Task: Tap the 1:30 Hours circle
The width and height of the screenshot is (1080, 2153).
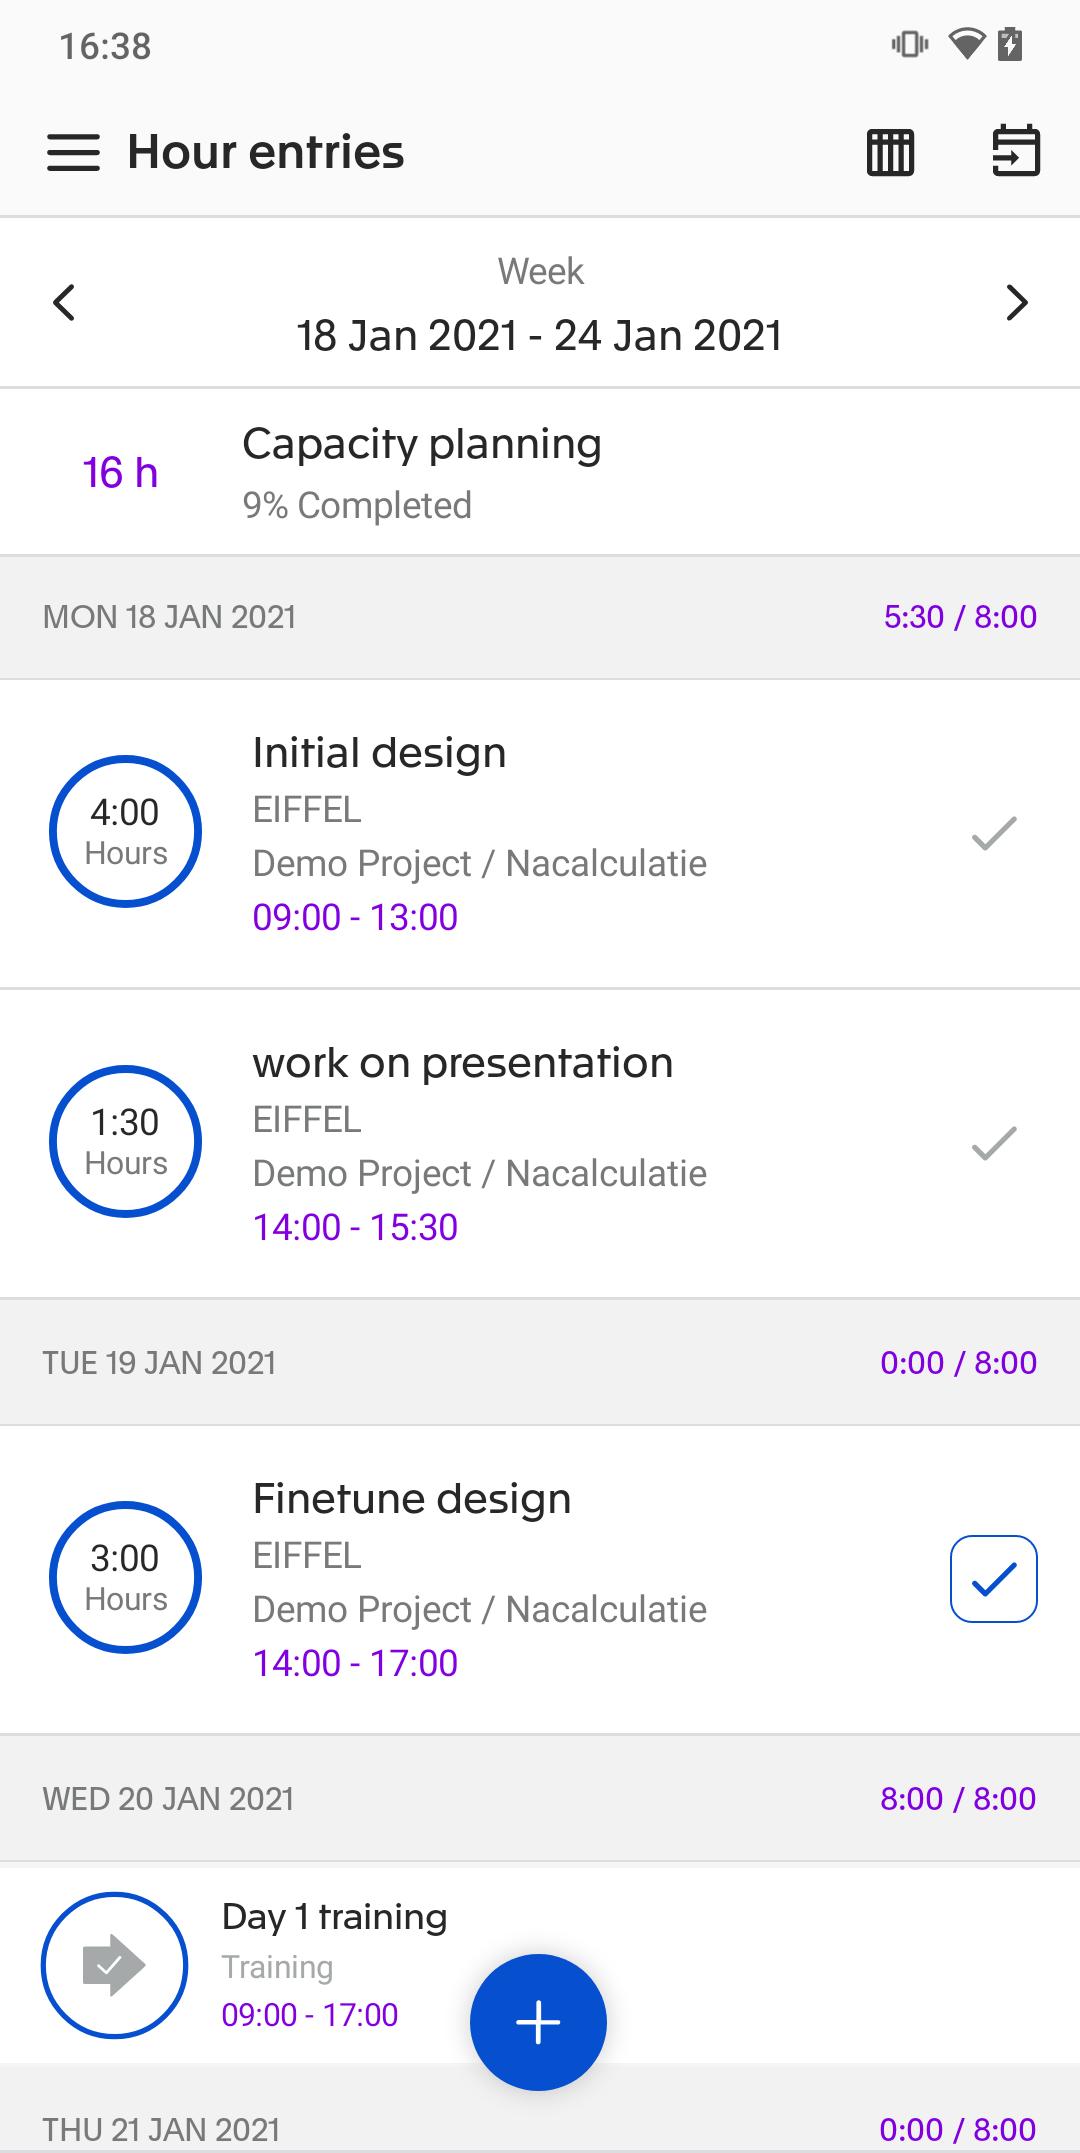Action: [x=125, y=1141]
